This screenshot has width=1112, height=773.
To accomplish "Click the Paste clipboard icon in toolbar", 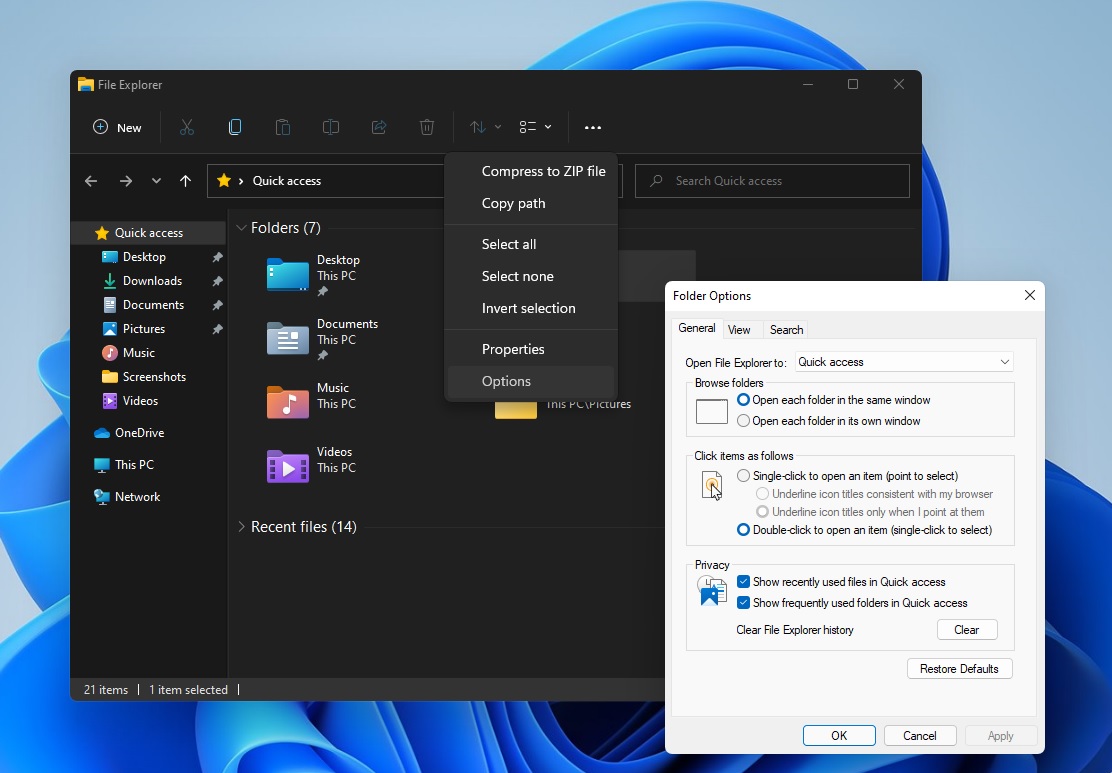I will tap(282, 127).
